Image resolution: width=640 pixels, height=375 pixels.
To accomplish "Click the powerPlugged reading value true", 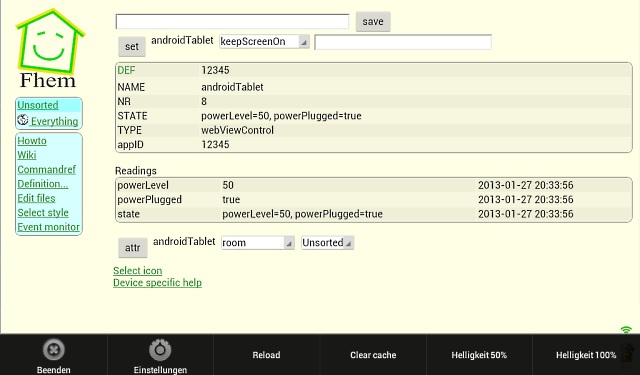I will 231,200.
